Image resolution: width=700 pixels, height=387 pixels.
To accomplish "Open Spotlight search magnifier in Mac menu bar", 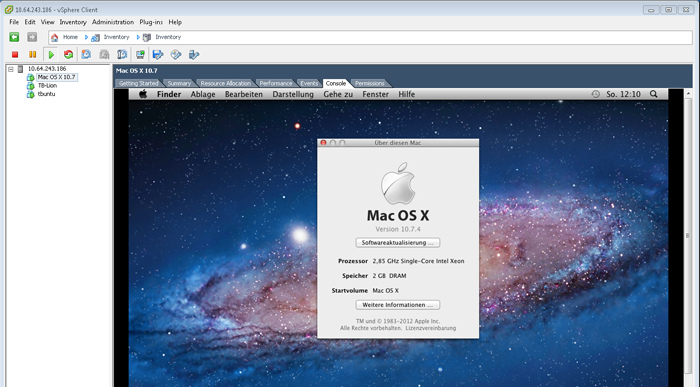I will point(654,94).
